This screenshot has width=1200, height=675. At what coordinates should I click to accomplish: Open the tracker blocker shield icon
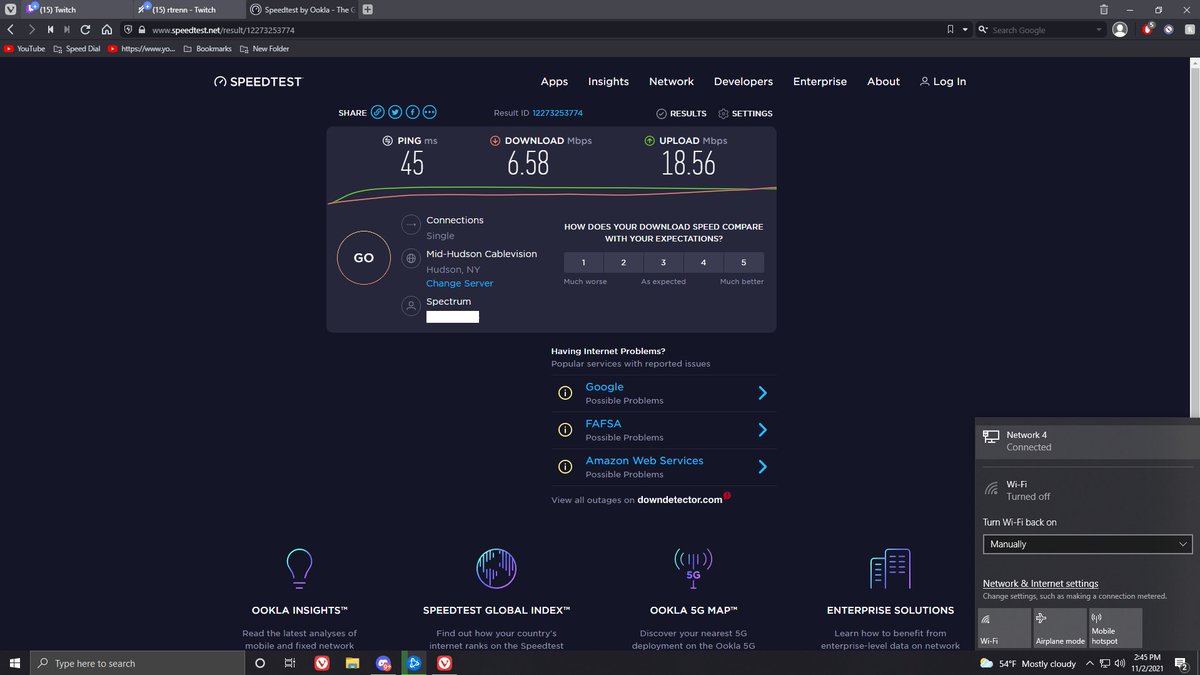pyautogui.click(x=128, y=30)
